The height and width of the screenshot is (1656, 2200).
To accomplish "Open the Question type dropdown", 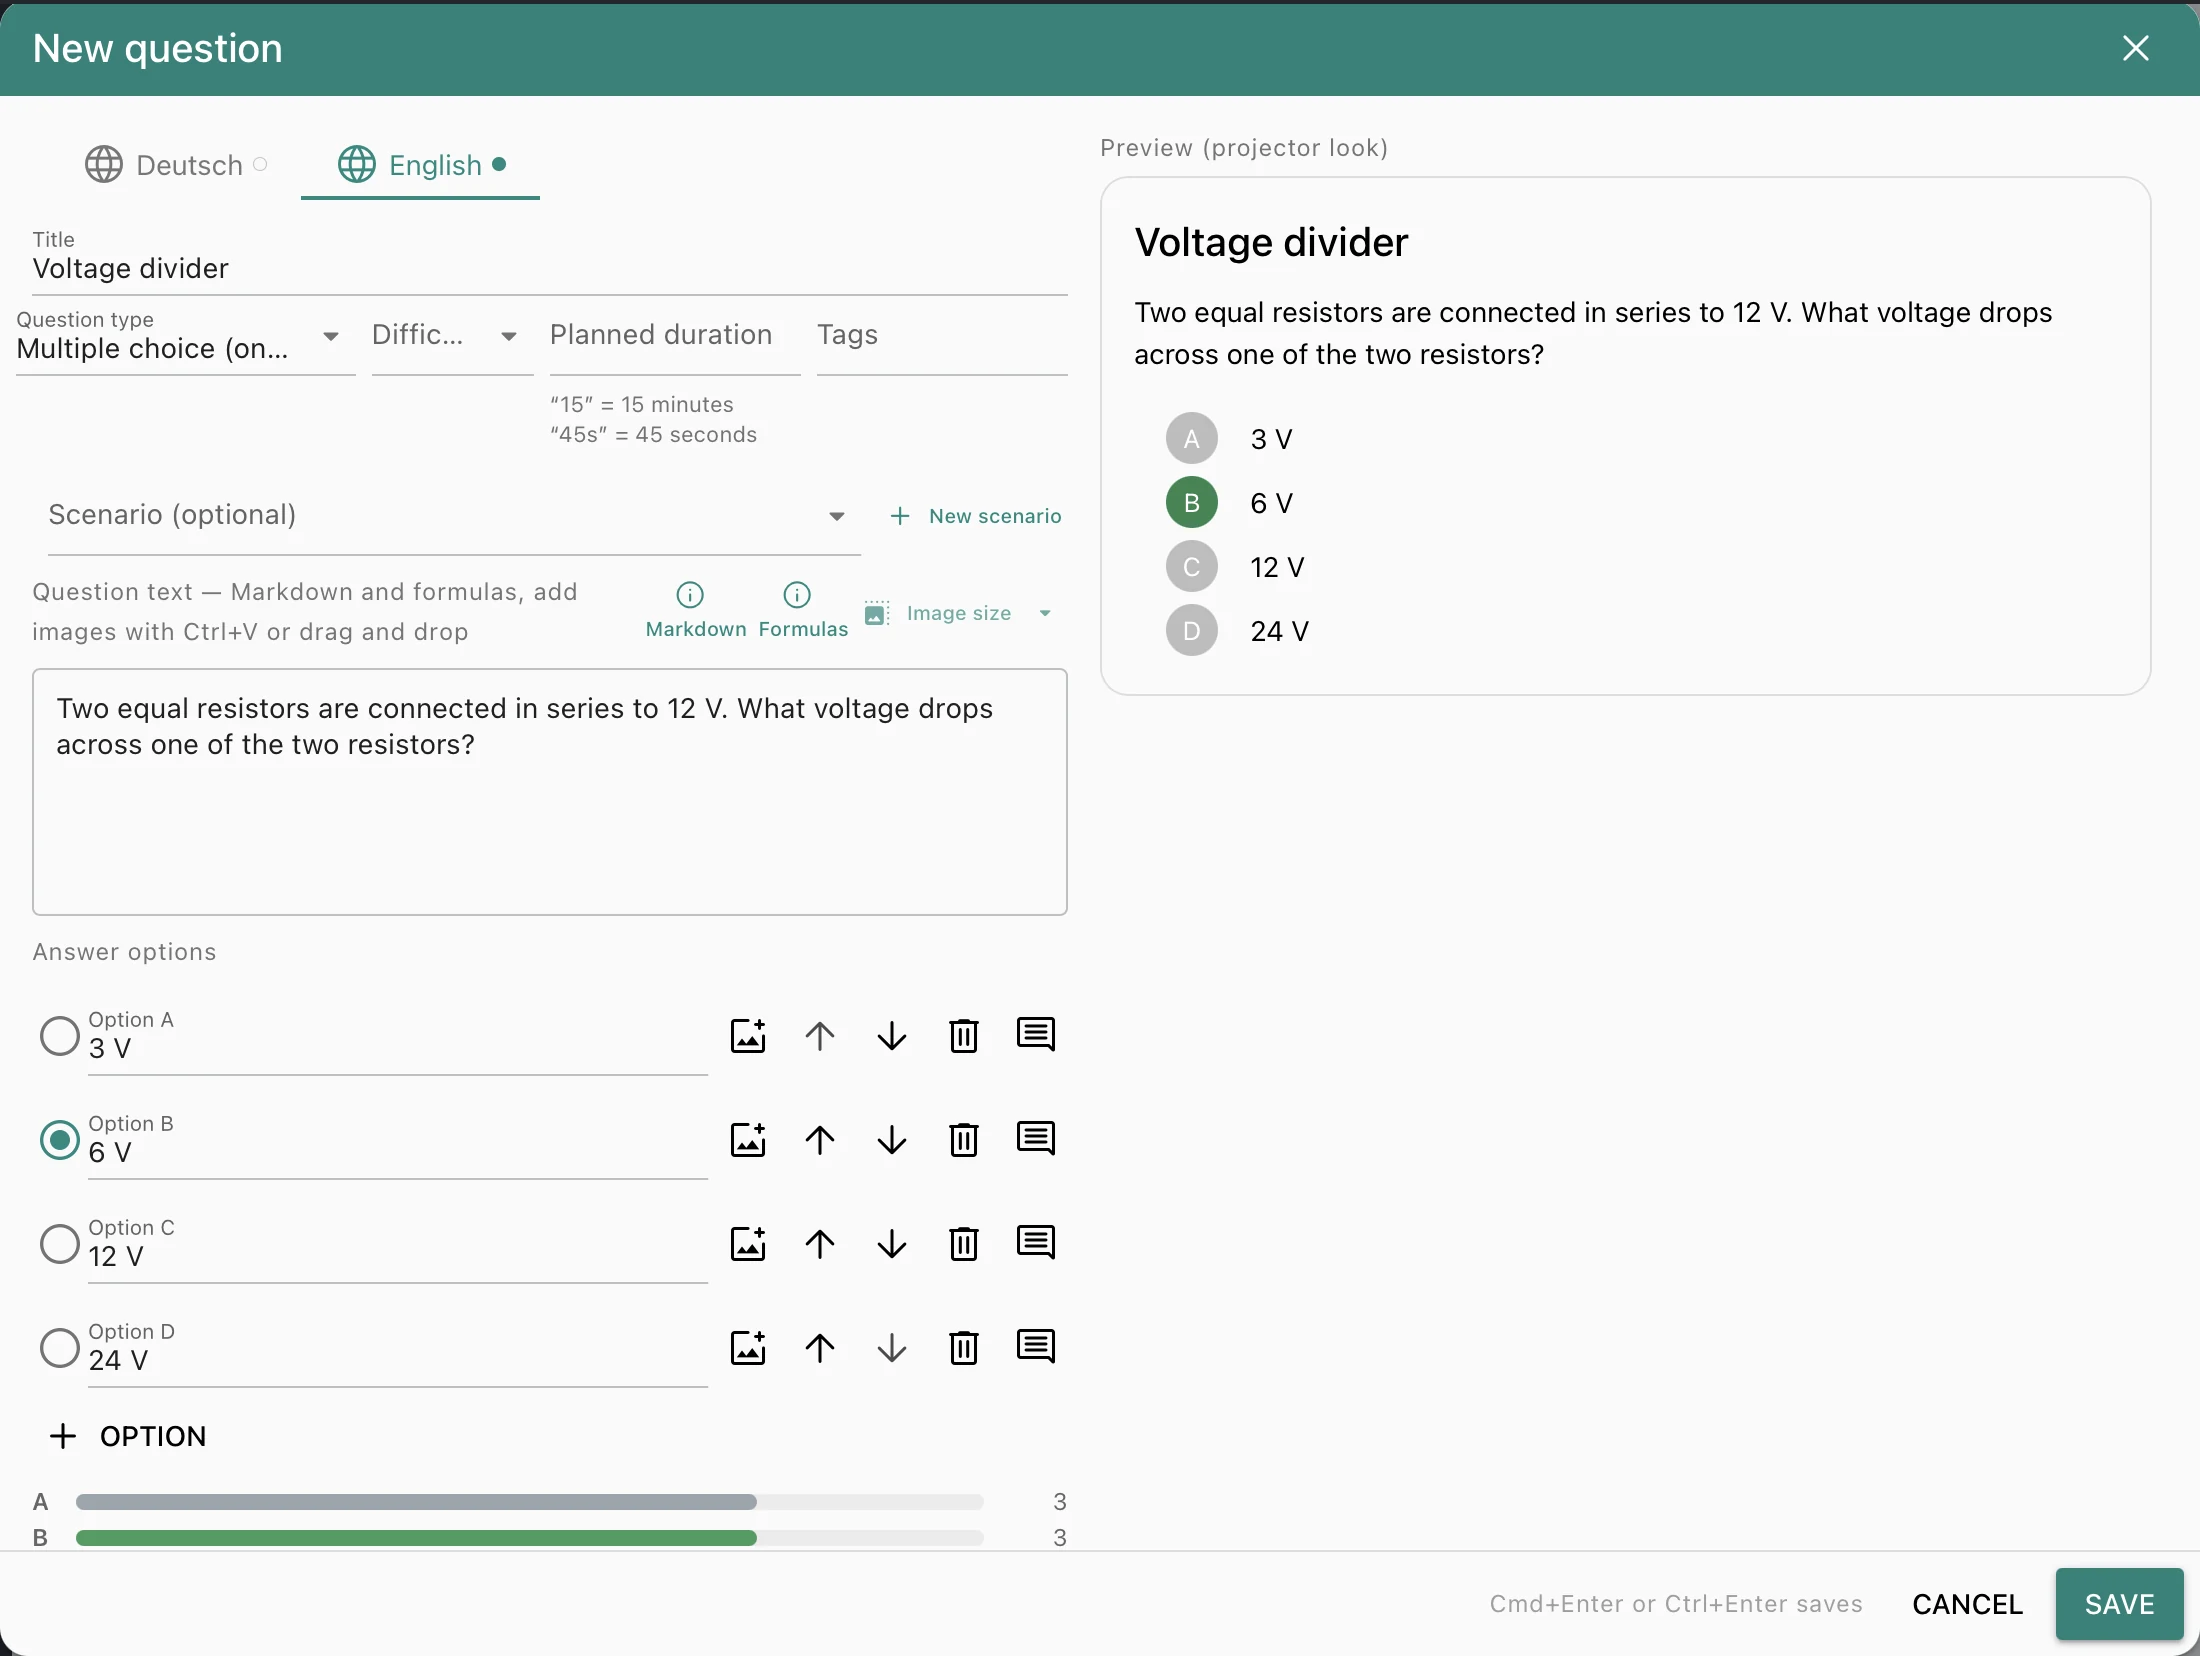I will 185,340.
